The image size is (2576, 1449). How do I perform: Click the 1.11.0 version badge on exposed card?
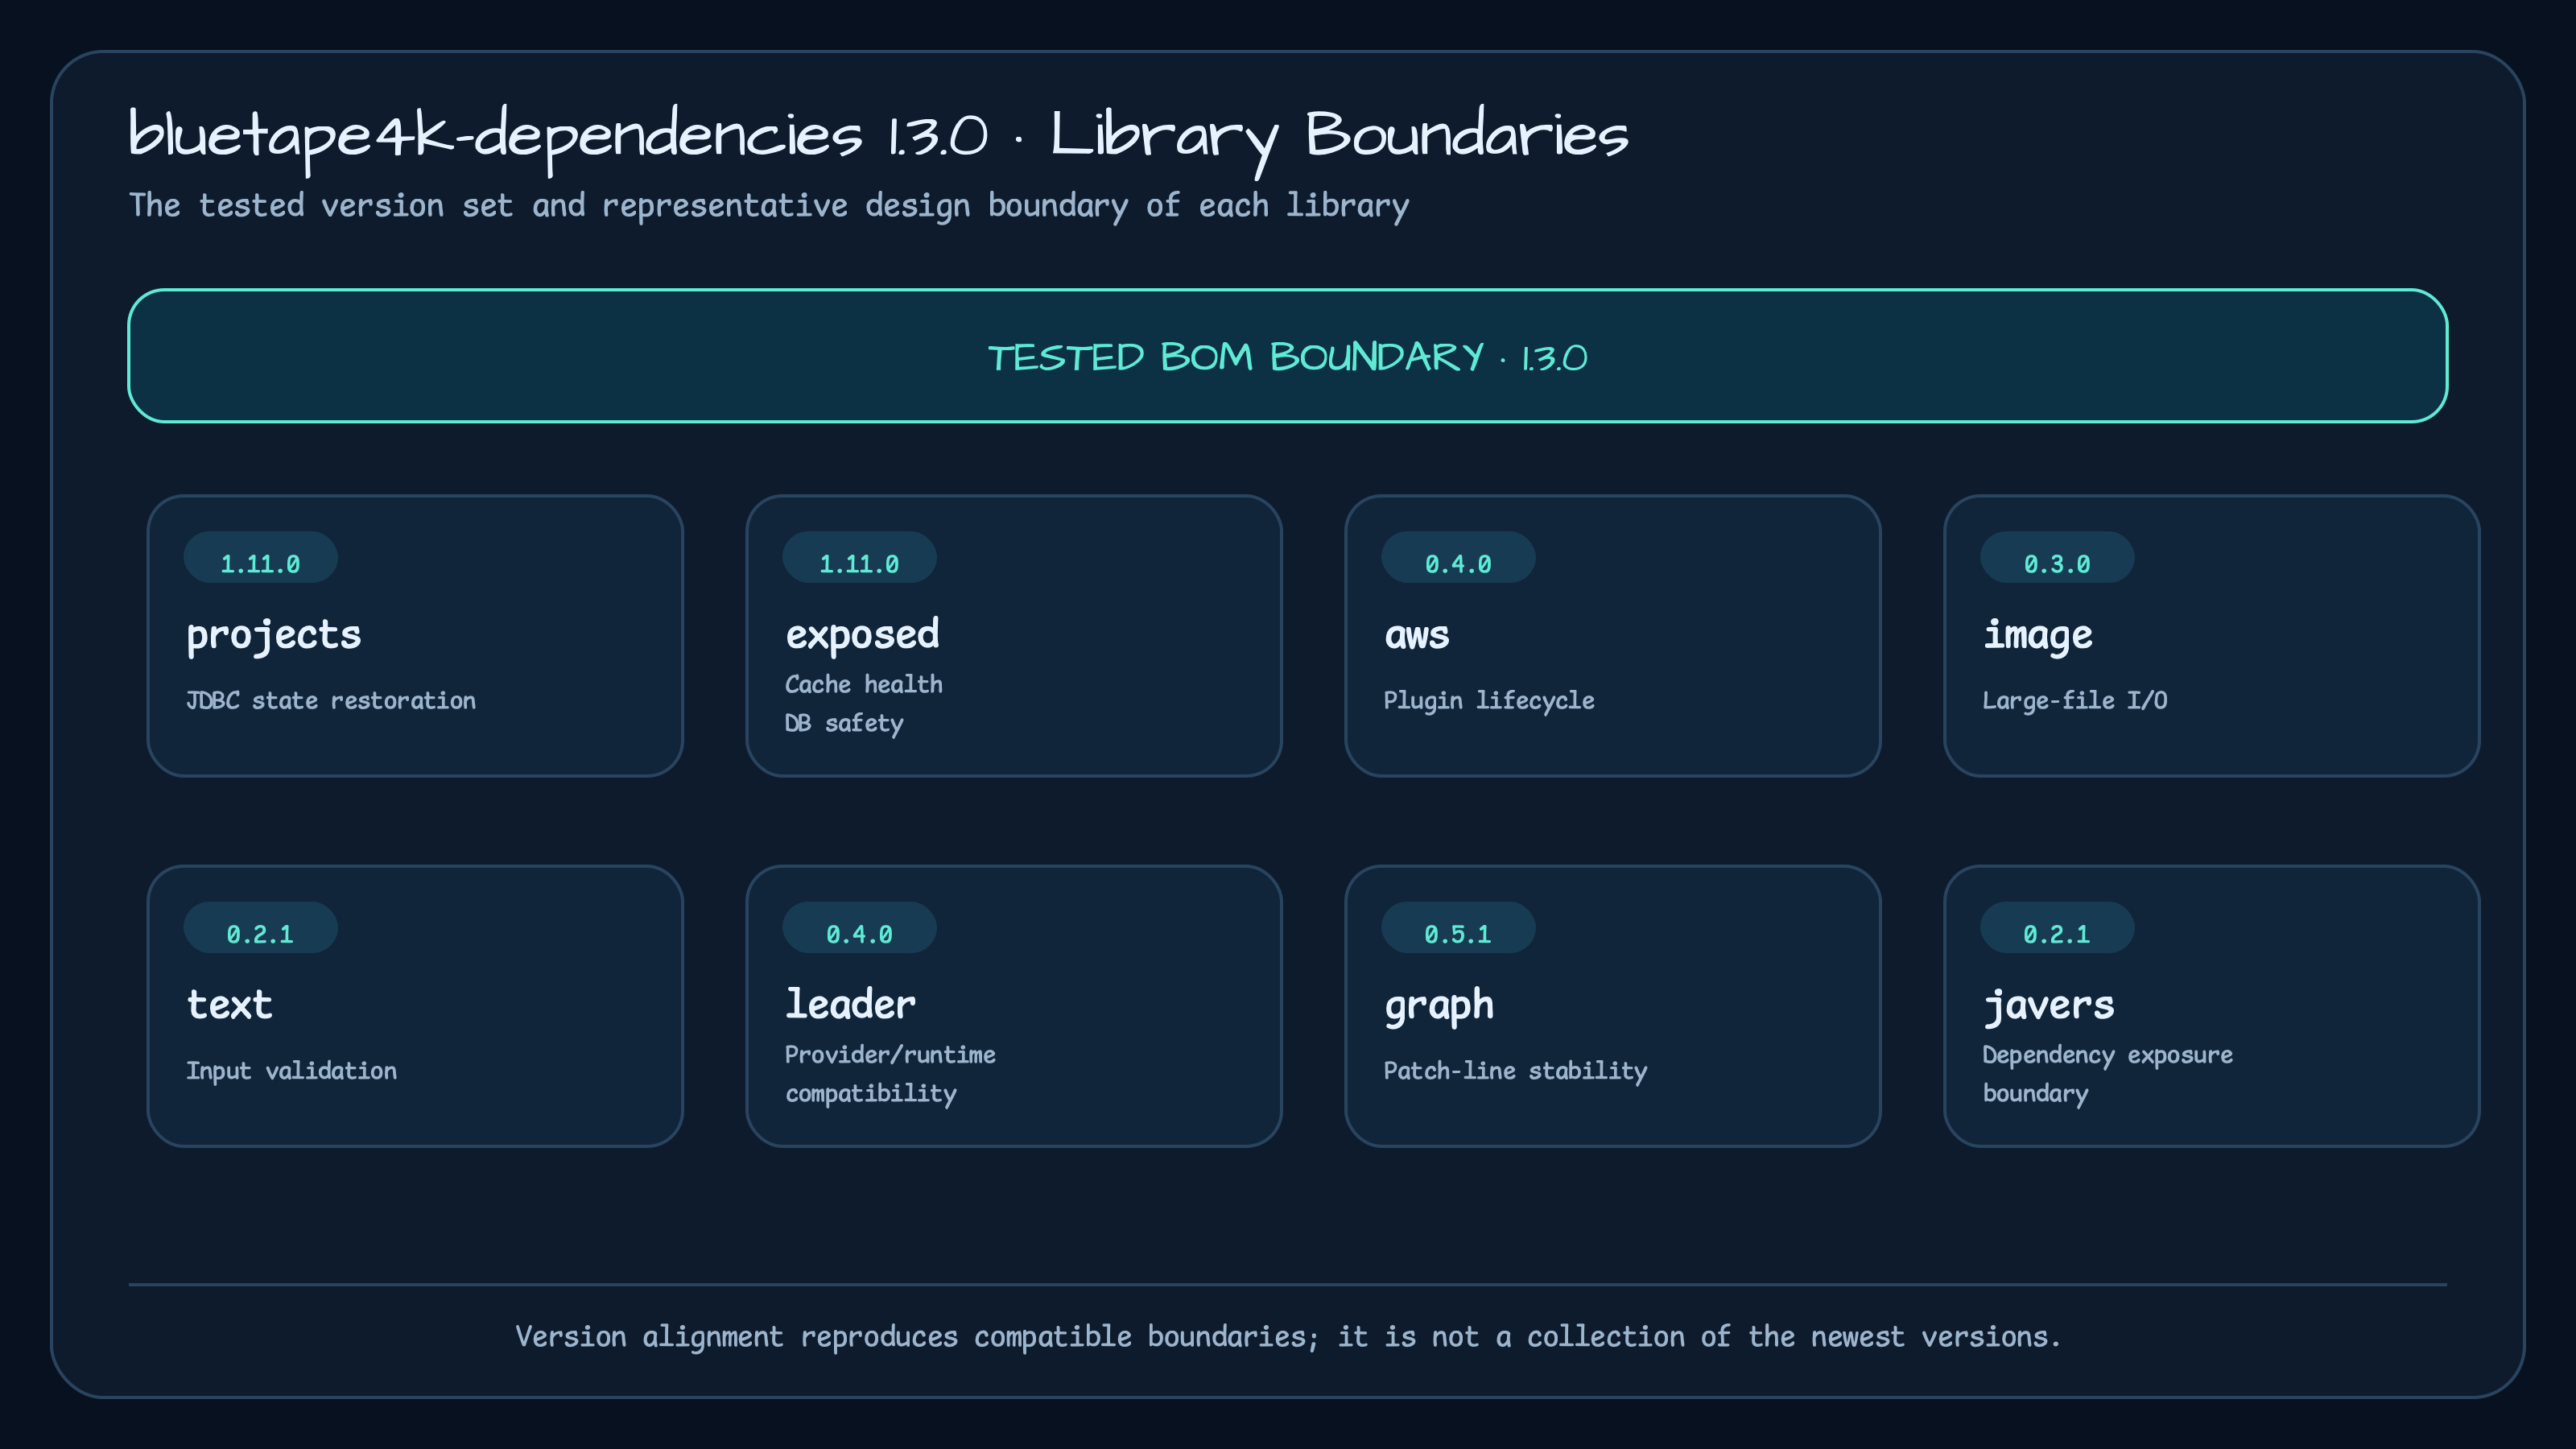(859, 558)
